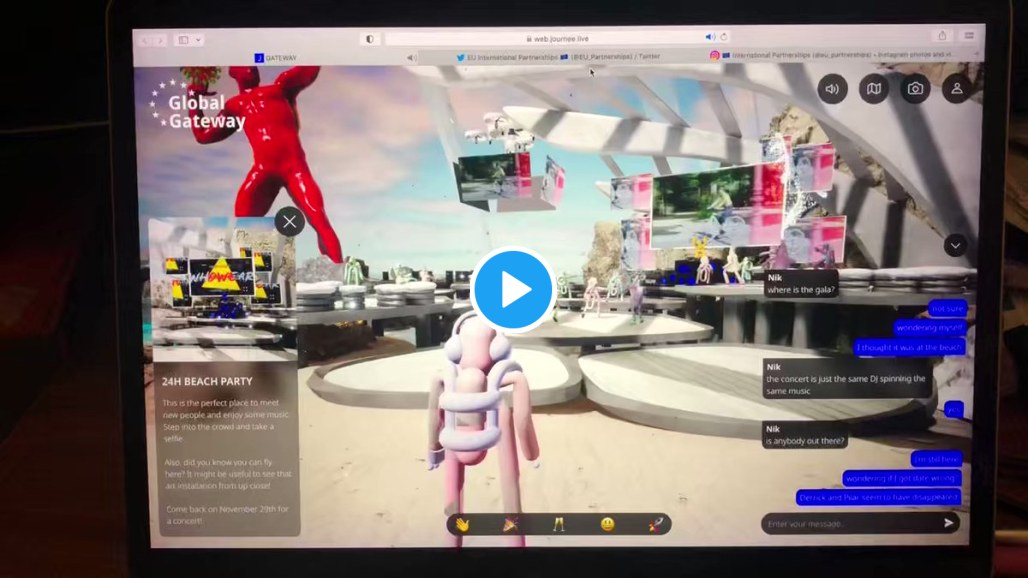Send the rocket emoji reaction
Image resolution: width=1028 pixels, height=578 pixels.
click(656, 524)
